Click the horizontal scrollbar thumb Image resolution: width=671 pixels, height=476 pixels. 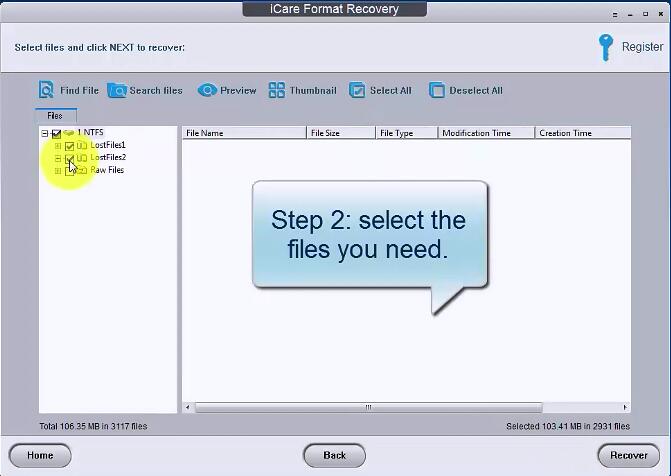(368, 407)
